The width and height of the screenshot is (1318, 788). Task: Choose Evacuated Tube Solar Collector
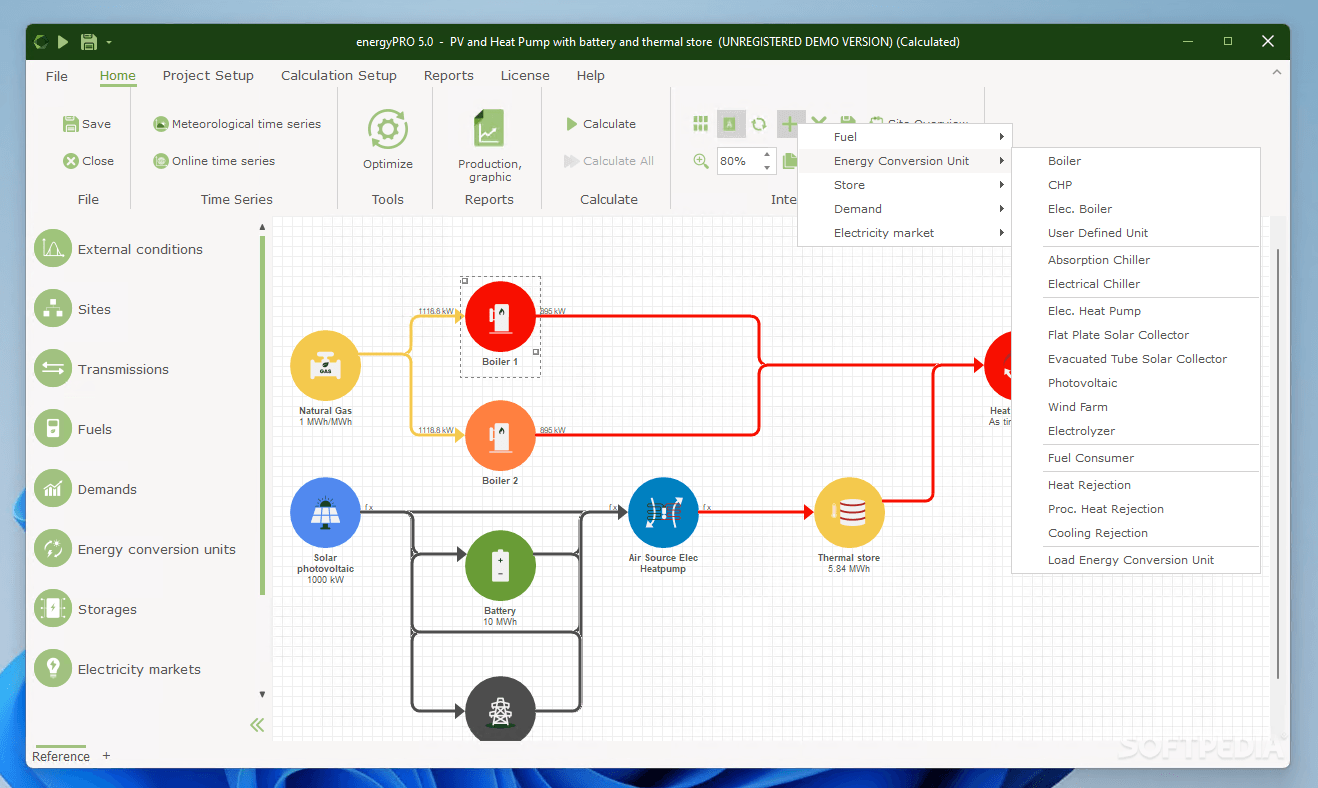(1136, 359)
